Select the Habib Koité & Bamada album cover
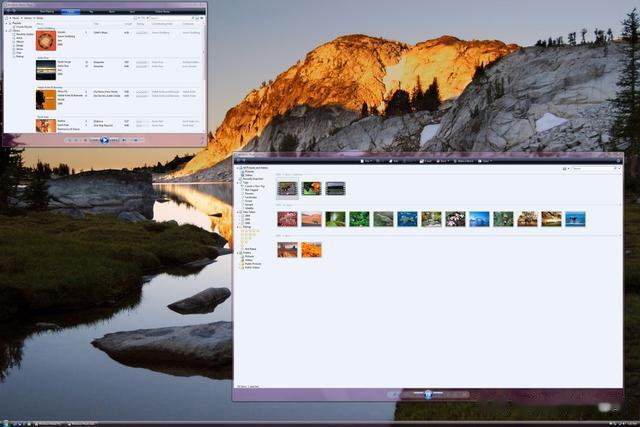This screenshot has height=427, width=640. [46, 100]
